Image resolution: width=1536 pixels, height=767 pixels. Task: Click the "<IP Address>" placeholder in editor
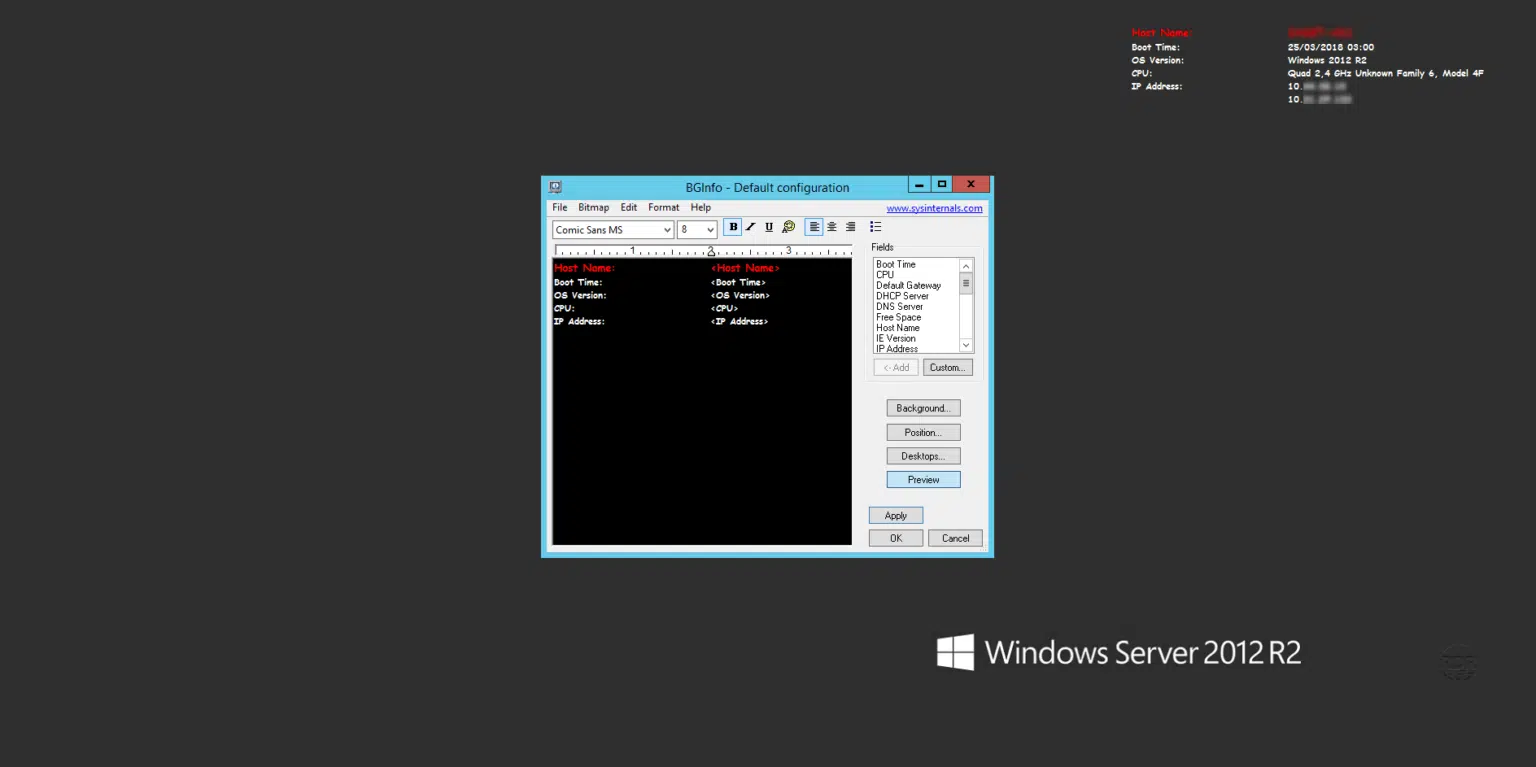740,321
